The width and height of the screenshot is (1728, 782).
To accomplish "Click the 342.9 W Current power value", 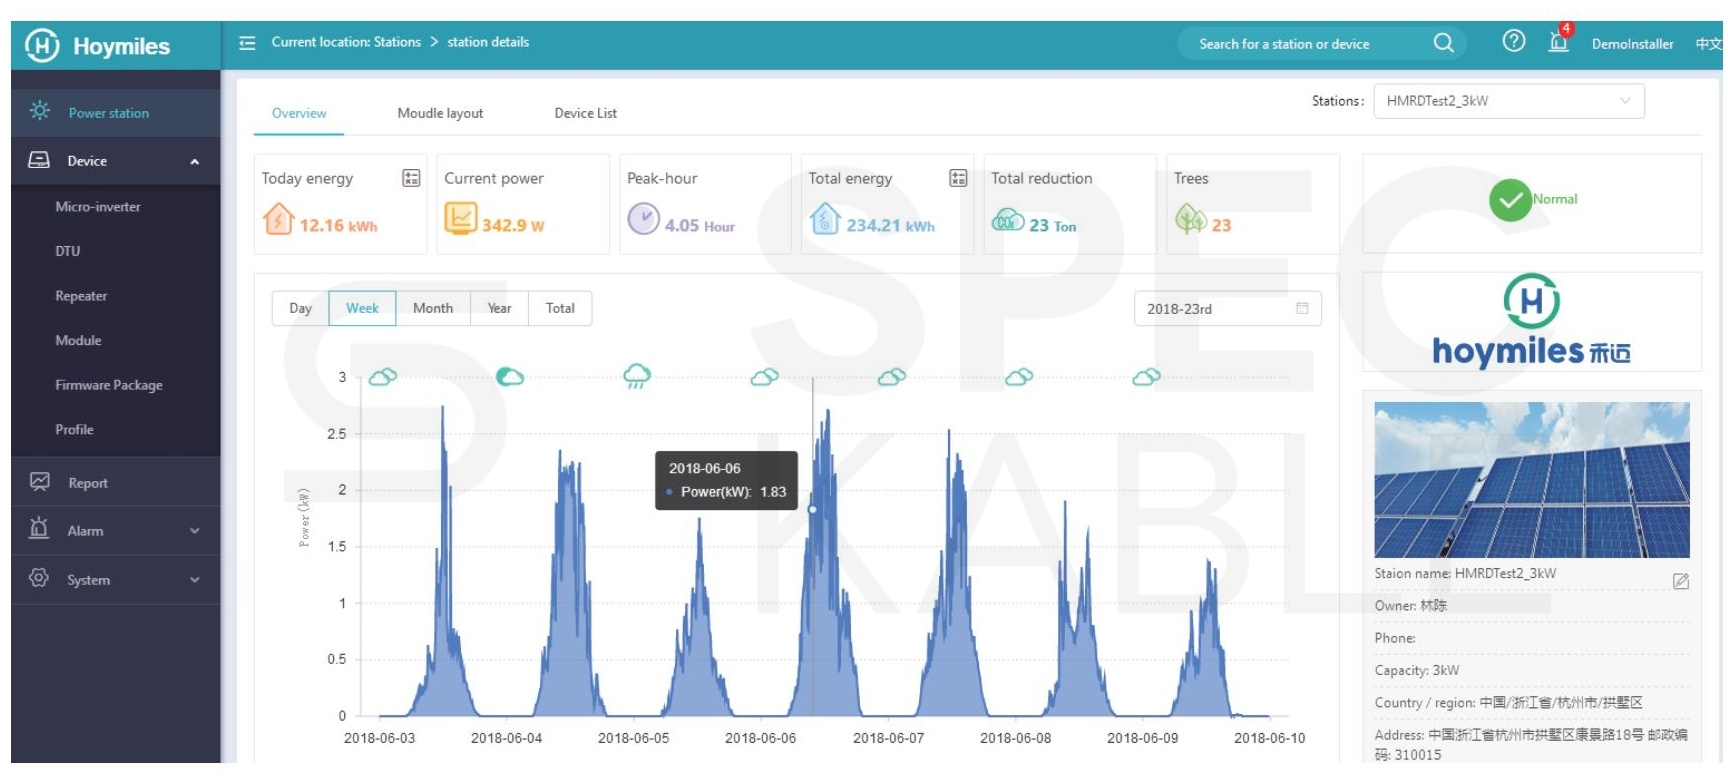I will coord(513,226).
